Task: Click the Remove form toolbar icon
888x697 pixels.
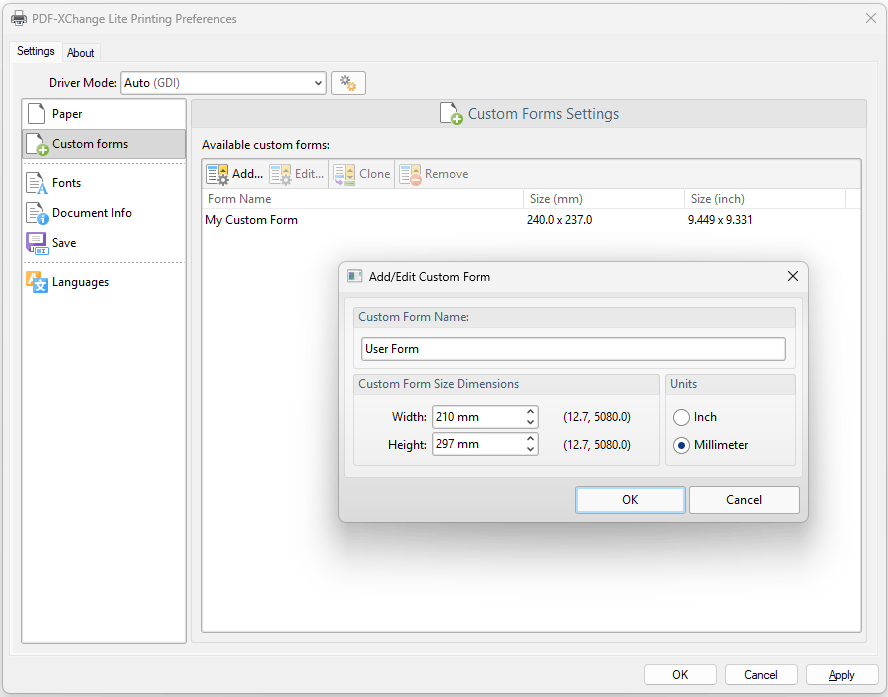Action: coord(410,174)
